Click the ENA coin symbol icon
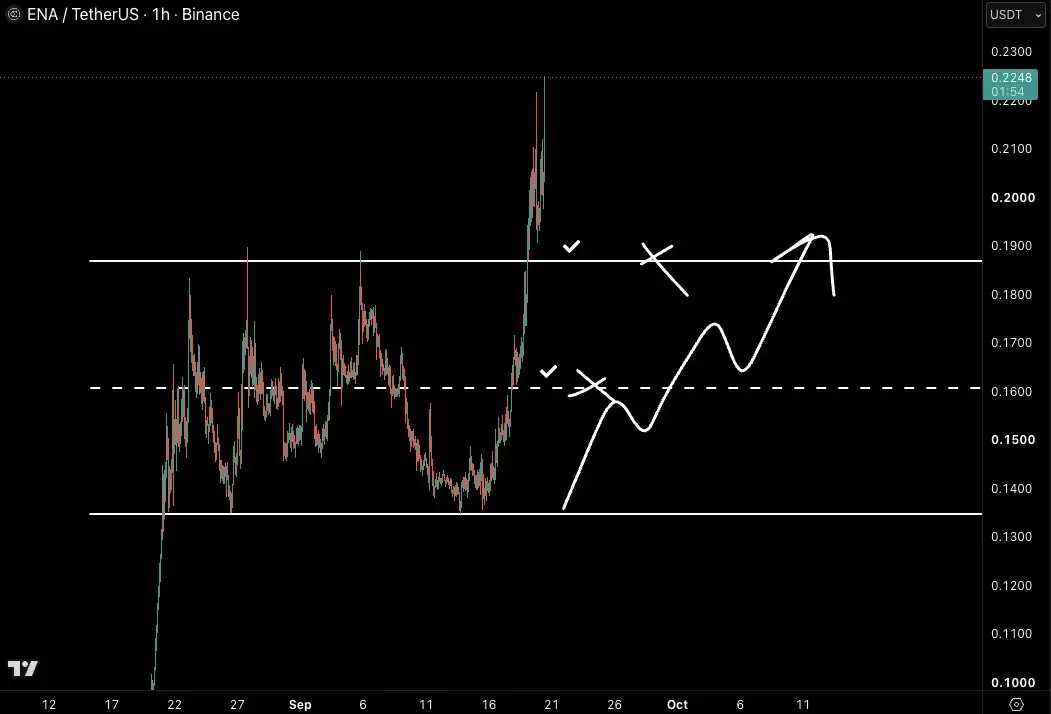This screenshot has width=1051, height=714. 13,14
